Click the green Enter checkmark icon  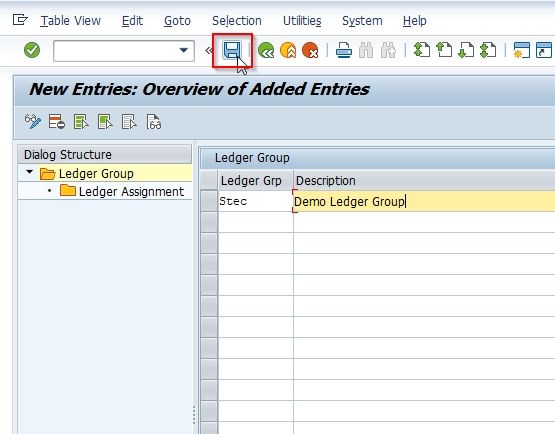click(32, 50)
